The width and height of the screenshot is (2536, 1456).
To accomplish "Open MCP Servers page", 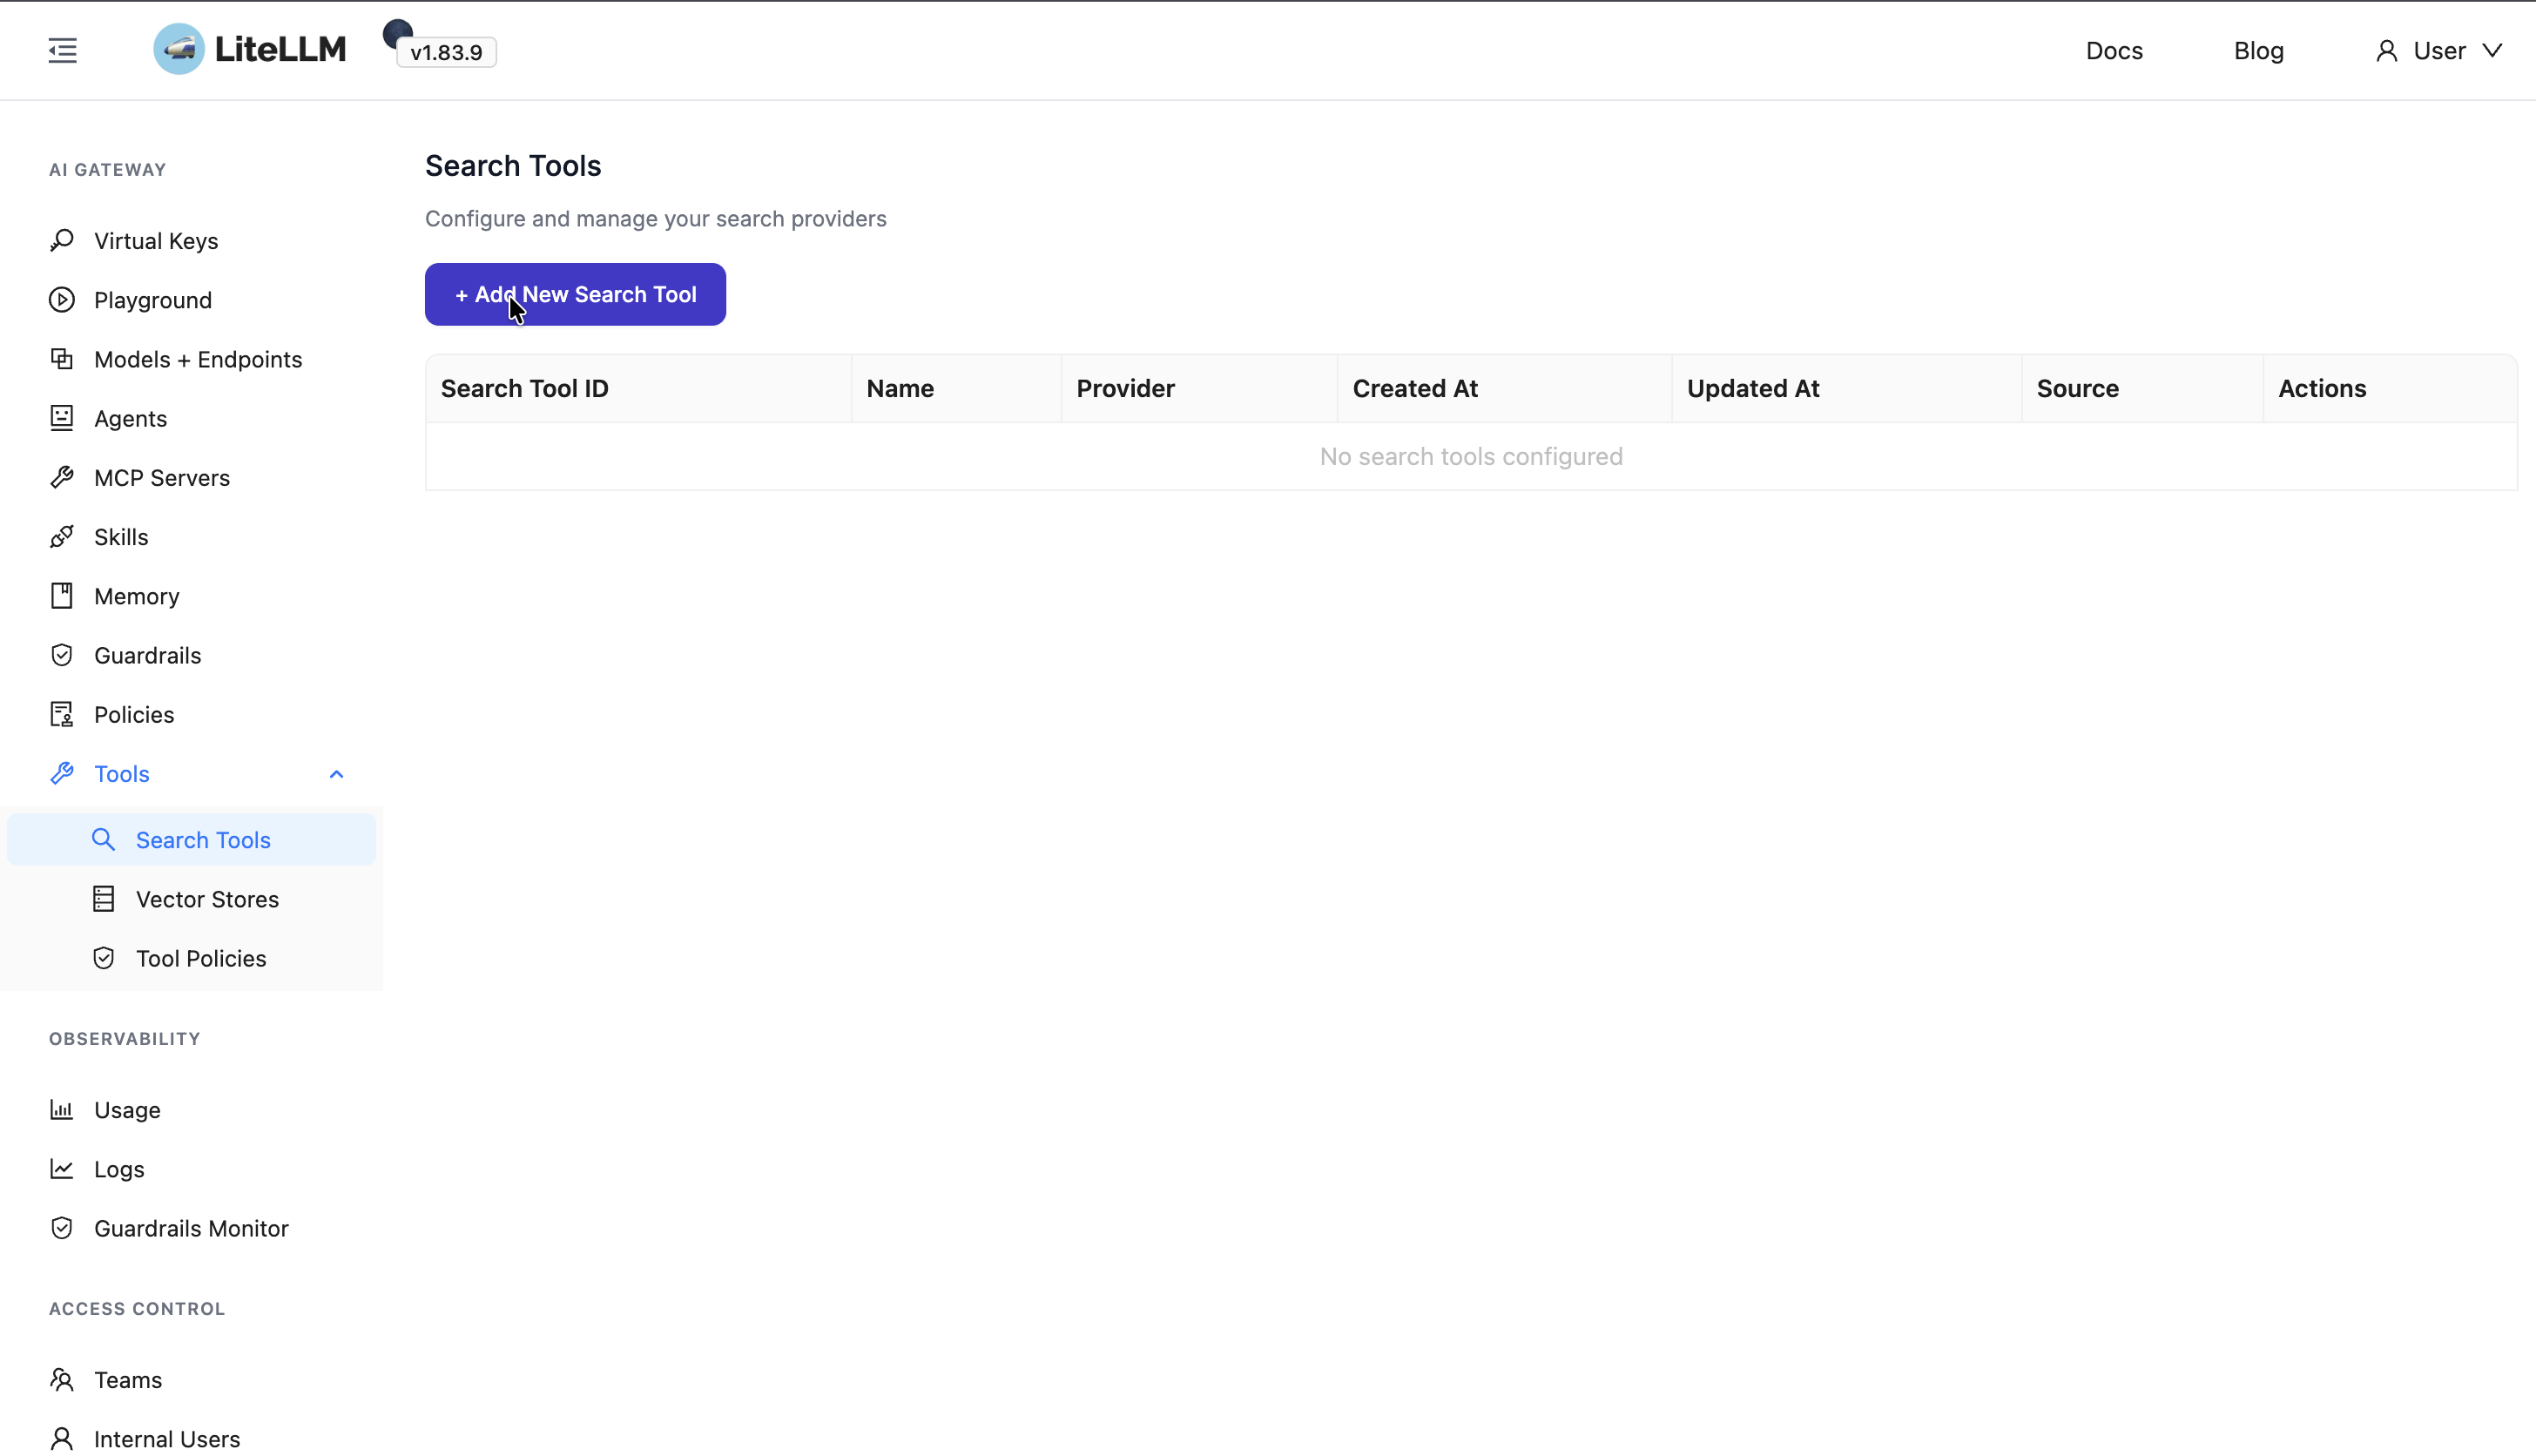I will 161,478.
